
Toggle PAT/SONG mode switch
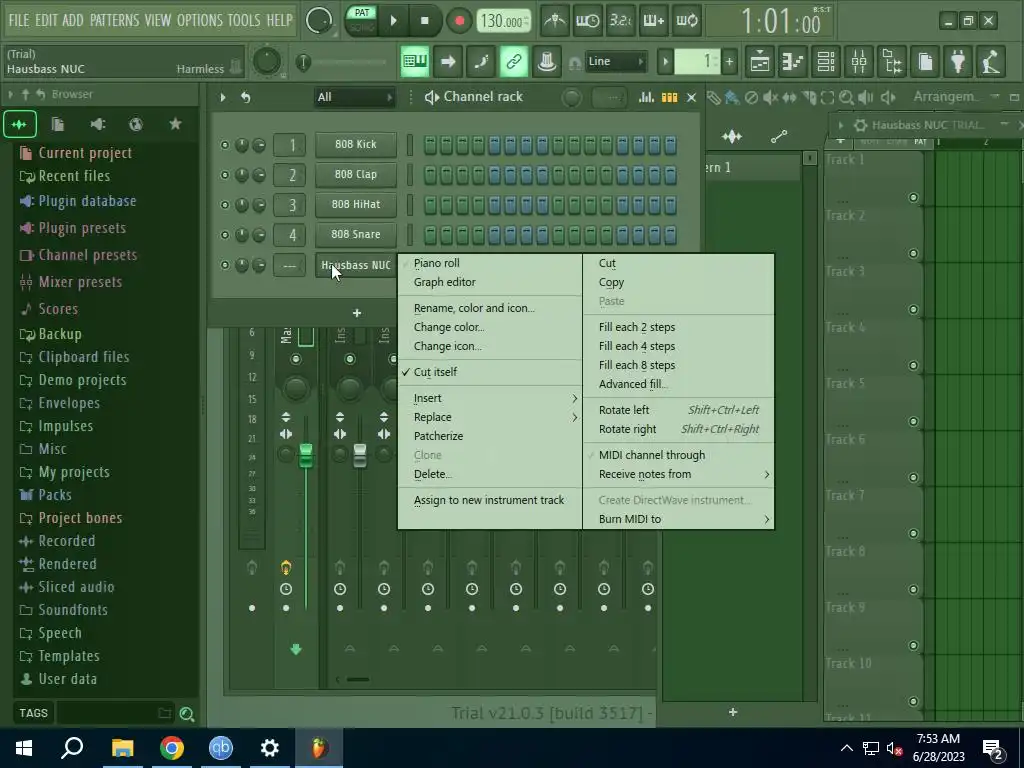click(362, 20)
